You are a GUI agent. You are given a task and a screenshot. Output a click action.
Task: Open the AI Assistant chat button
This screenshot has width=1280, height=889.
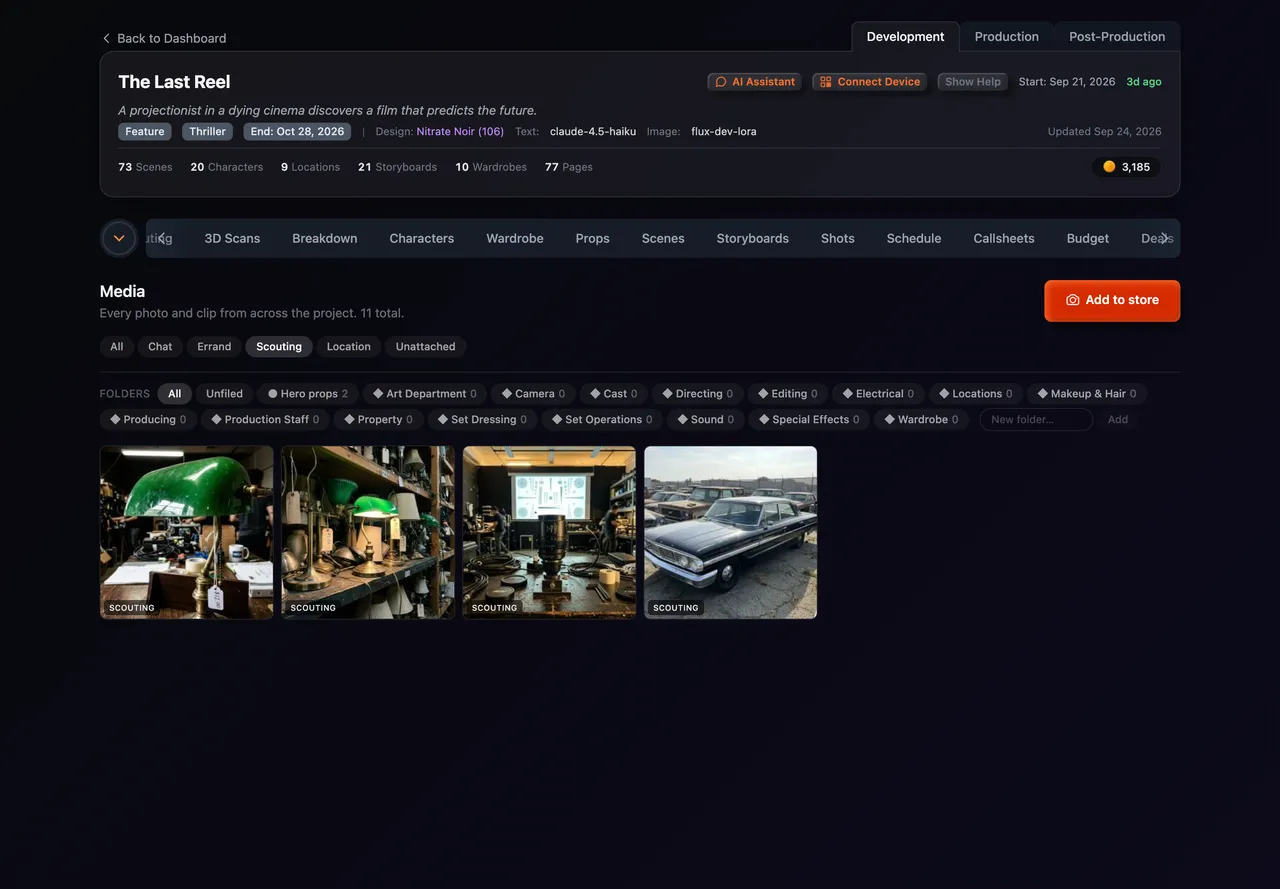click(755, 82)
